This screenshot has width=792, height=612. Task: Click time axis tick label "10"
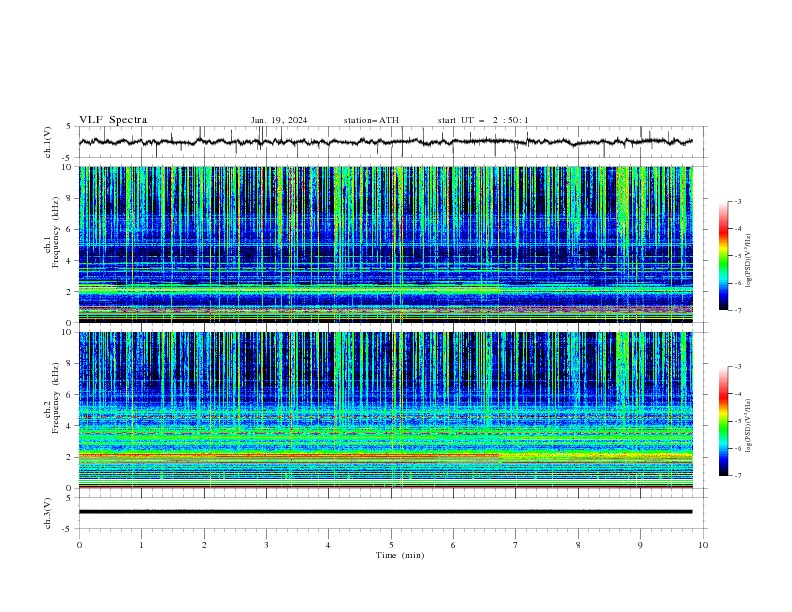tap(703, 545)
